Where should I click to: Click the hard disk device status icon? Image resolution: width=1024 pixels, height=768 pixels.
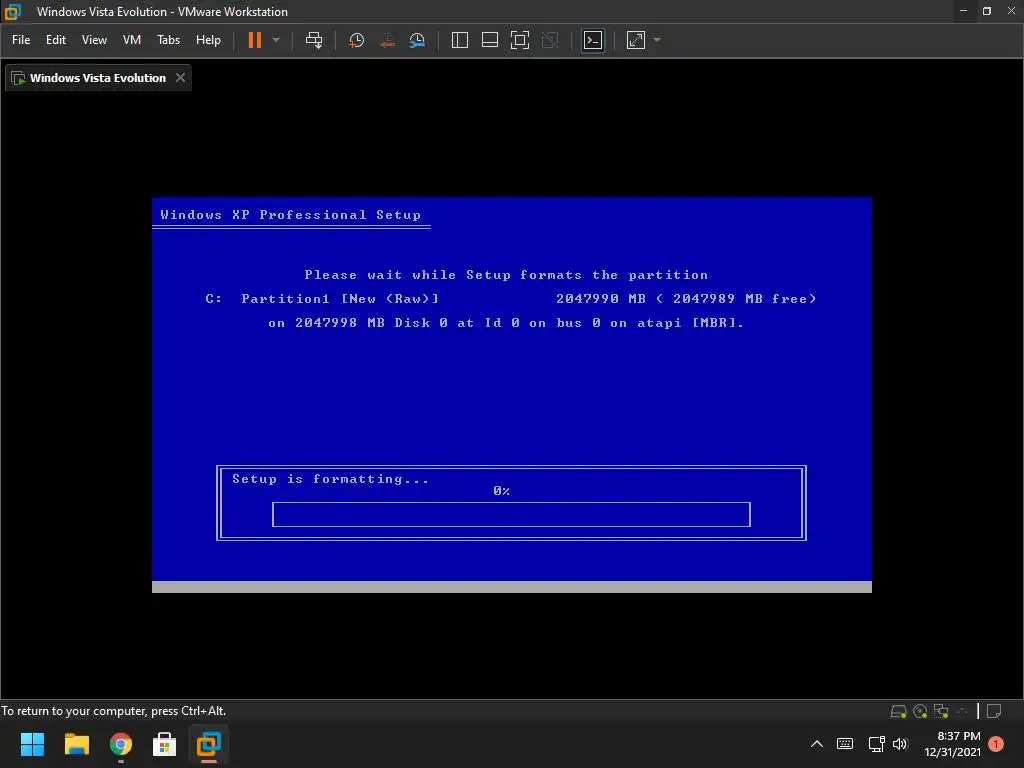tap(899, 711)
